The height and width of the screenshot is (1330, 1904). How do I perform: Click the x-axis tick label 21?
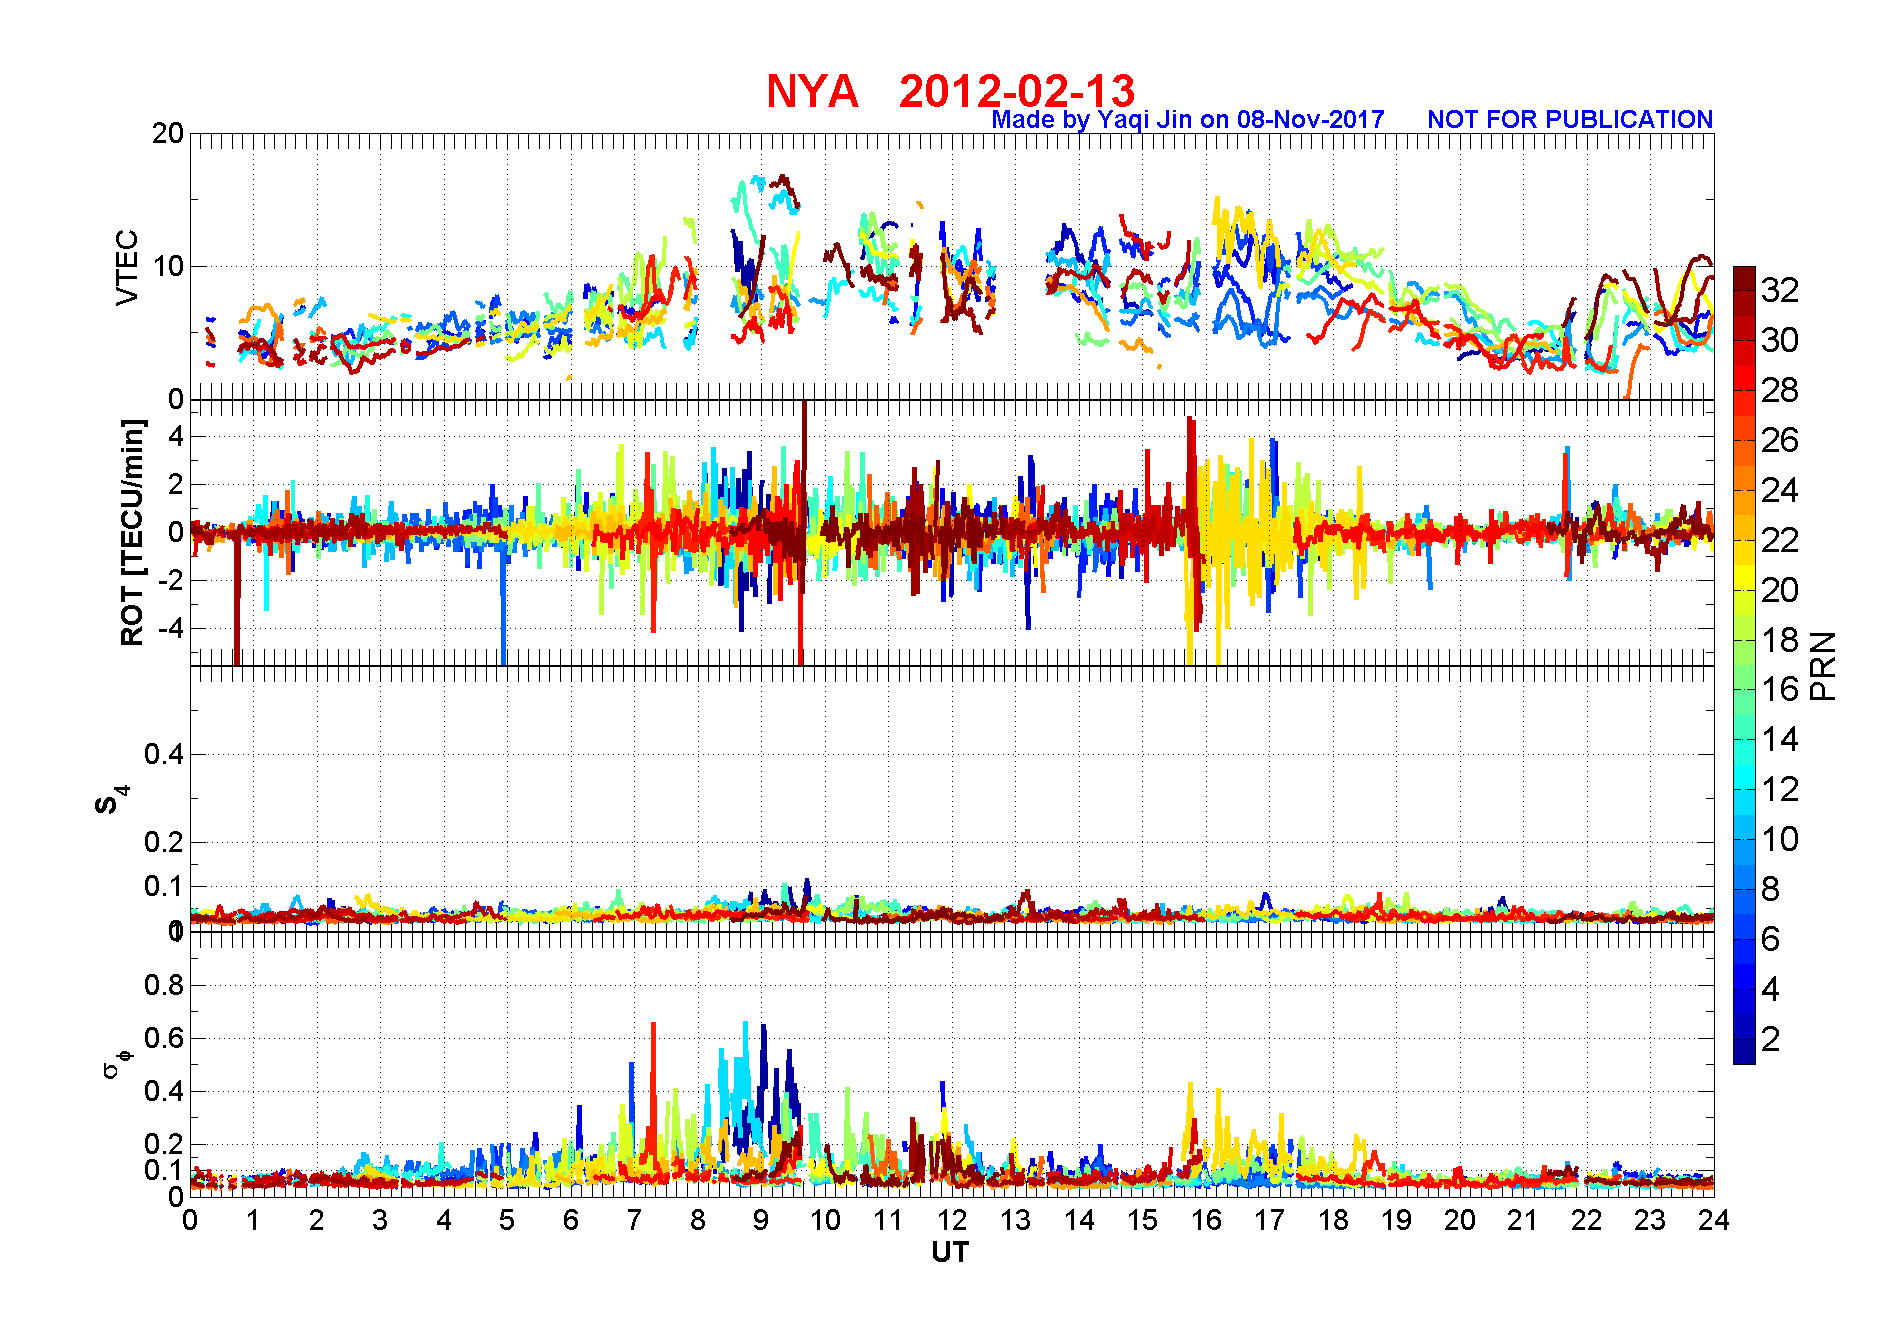pyautogui.click(x=1523, y=1220)
